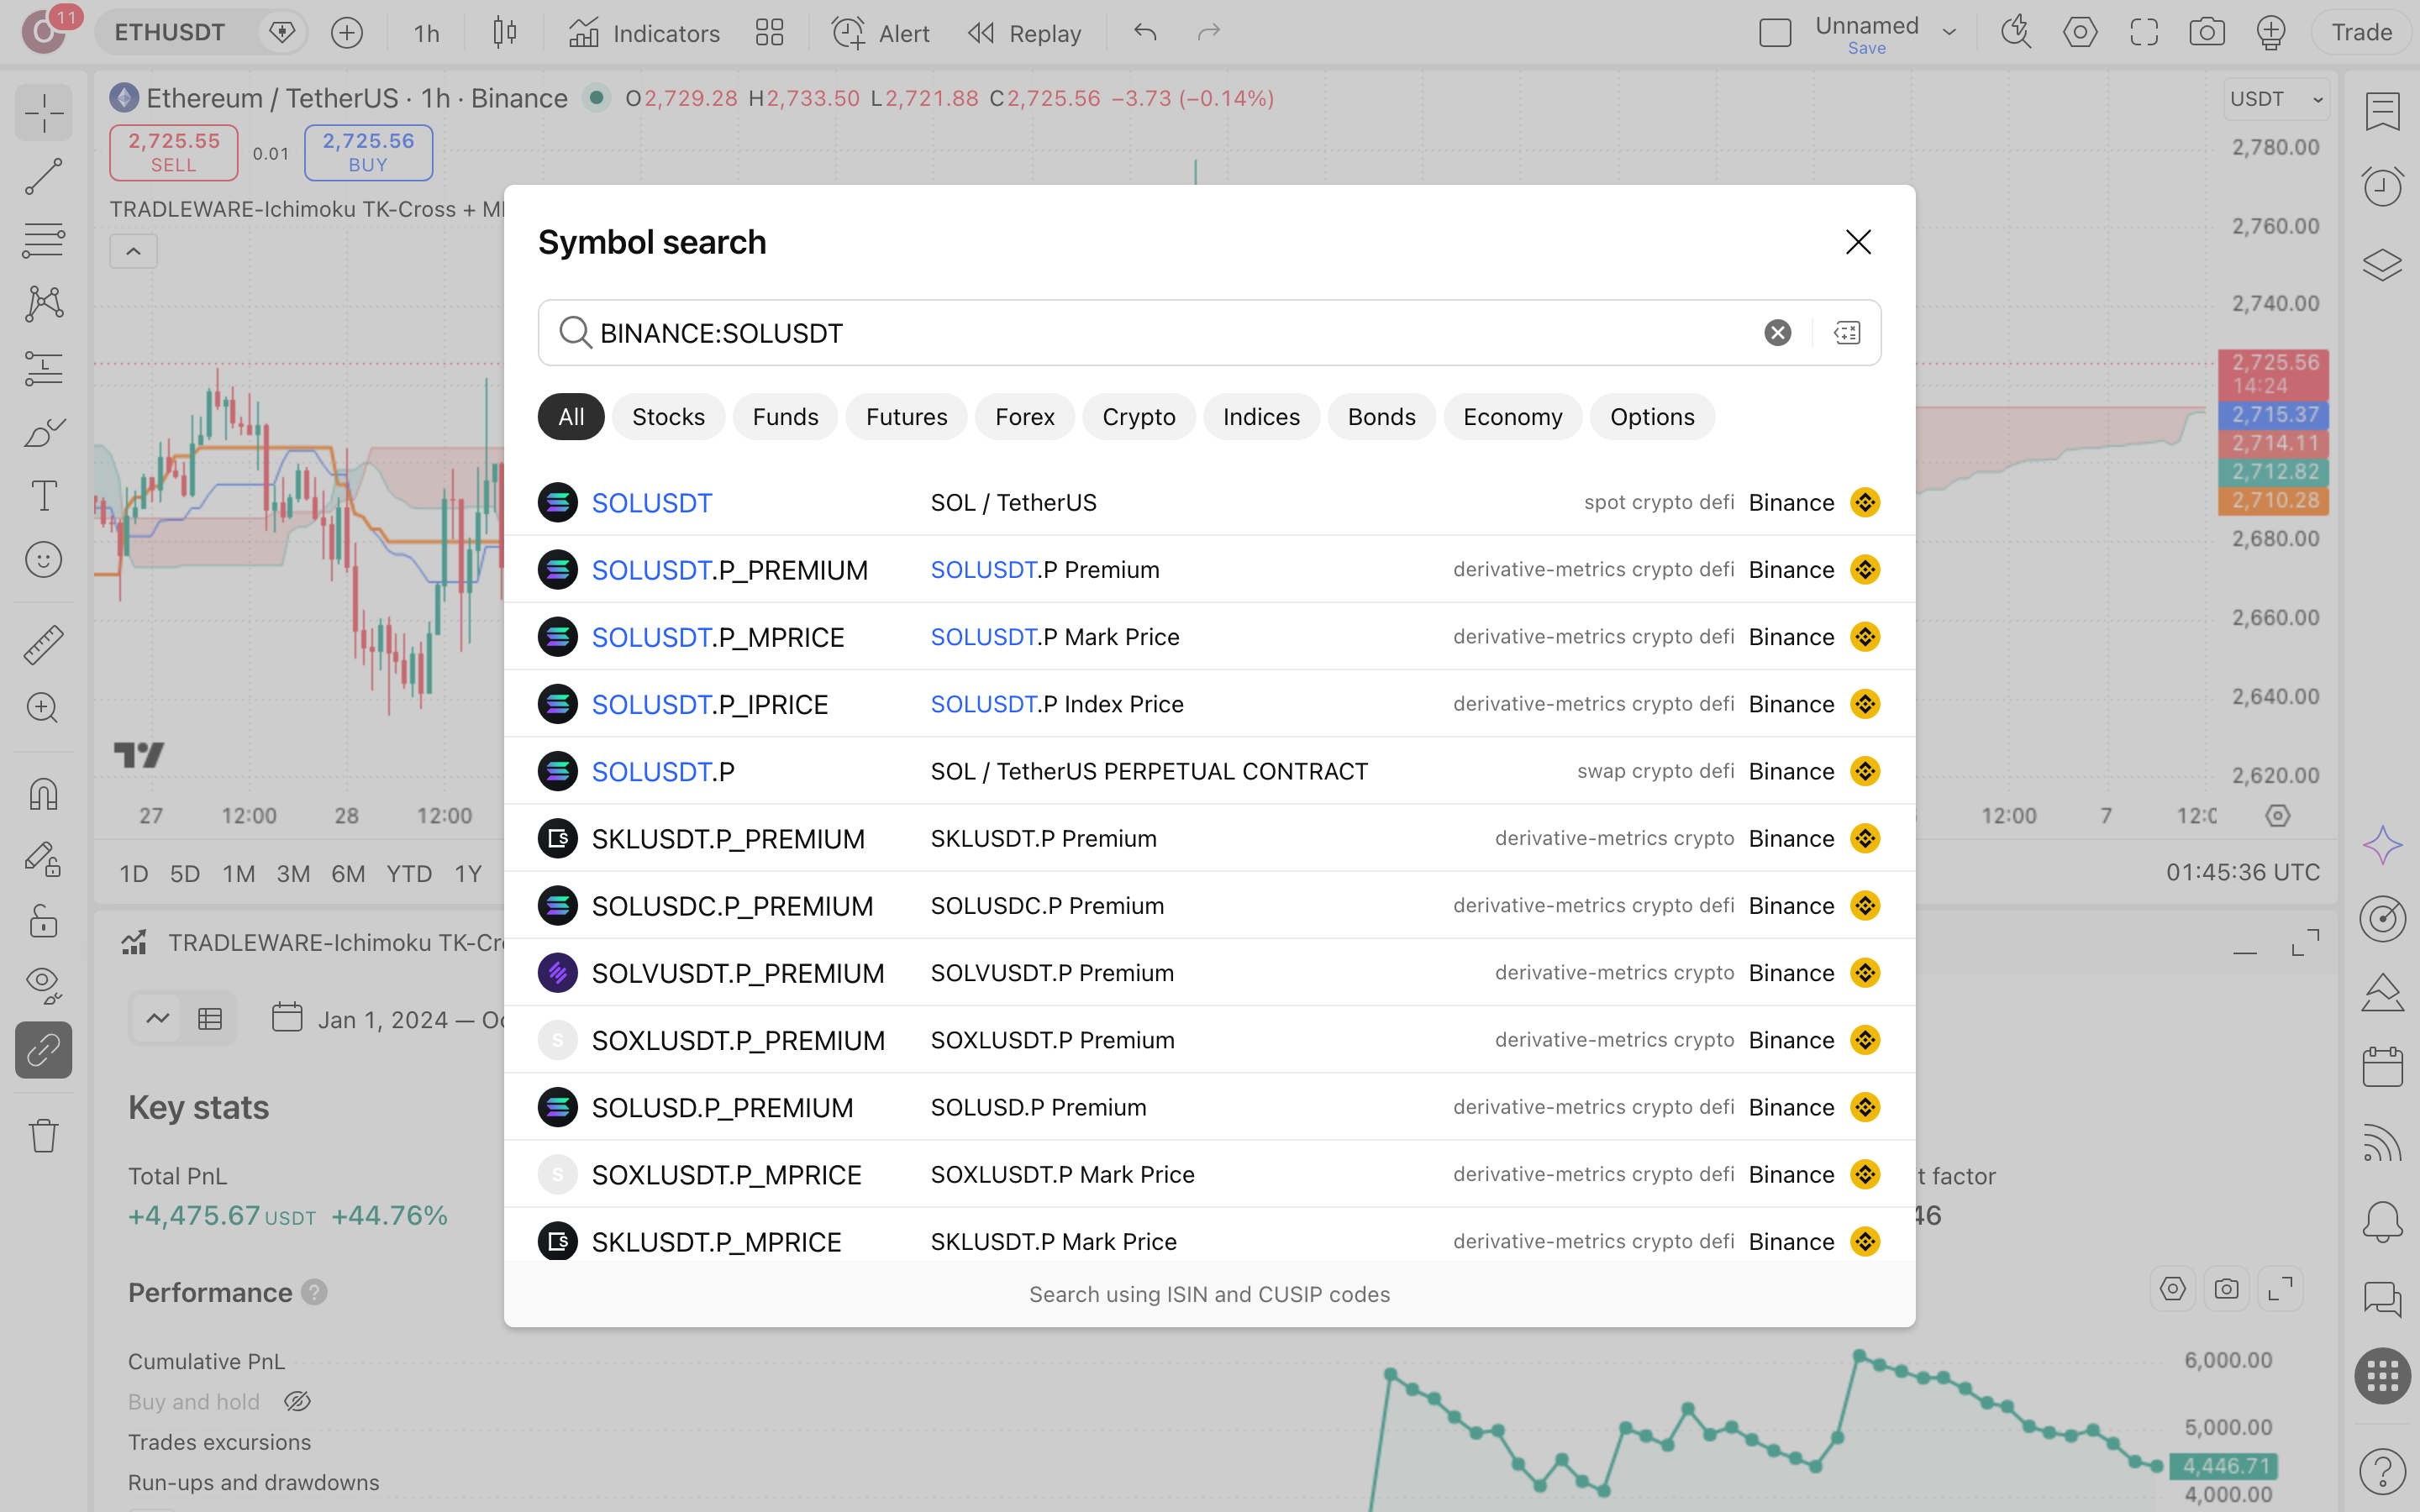Screen dimensions: 2420x1512
Task: Collapse the indicator legend chevron
Action: pos(133,251)
